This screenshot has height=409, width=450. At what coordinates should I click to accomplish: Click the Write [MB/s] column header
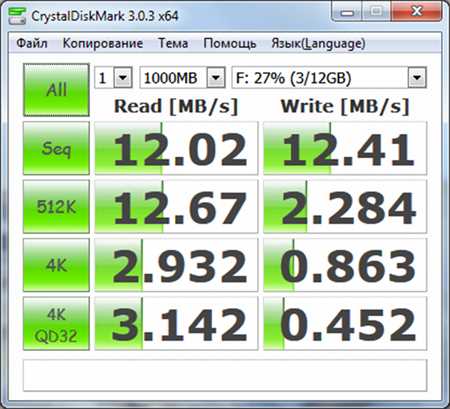tap(345, 107)
